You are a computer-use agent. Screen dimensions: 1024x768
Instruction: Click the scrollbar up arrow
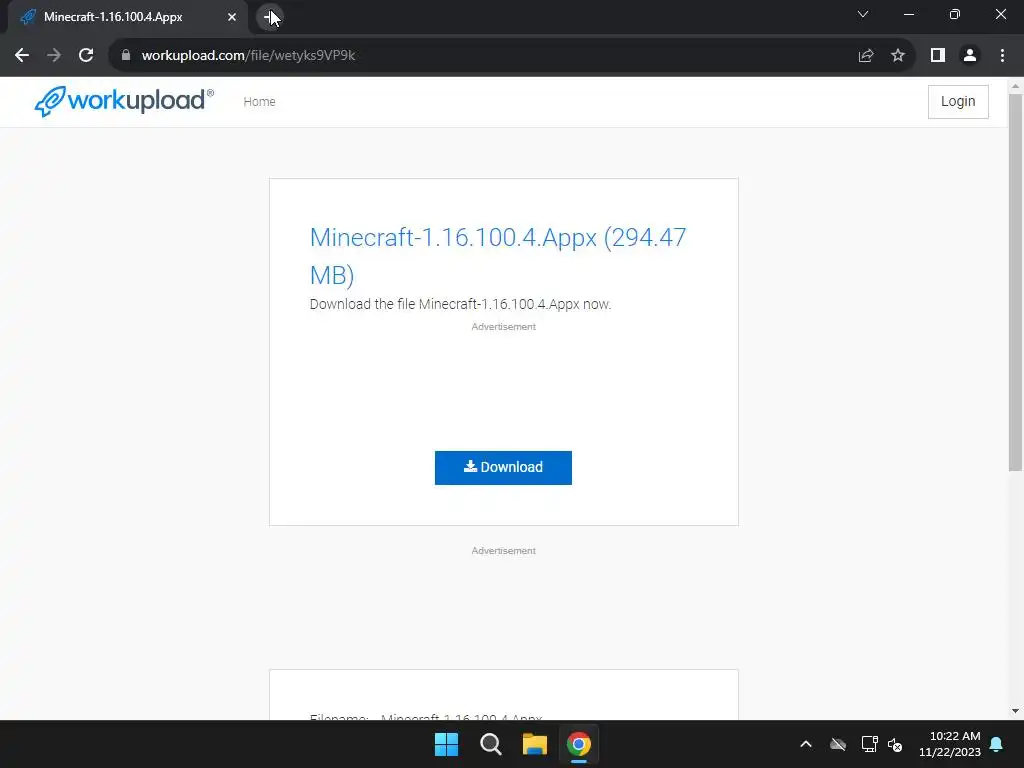click(1015, 86)
